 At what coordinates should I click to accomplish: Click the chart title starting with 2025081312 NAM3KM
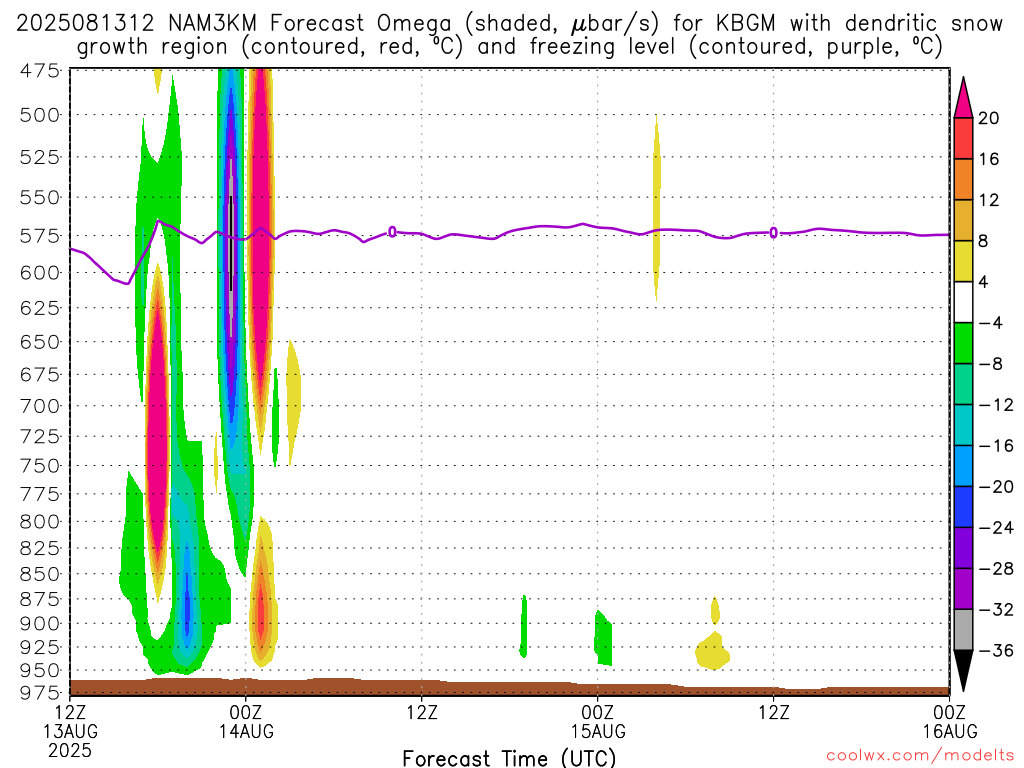click(509, 35)
